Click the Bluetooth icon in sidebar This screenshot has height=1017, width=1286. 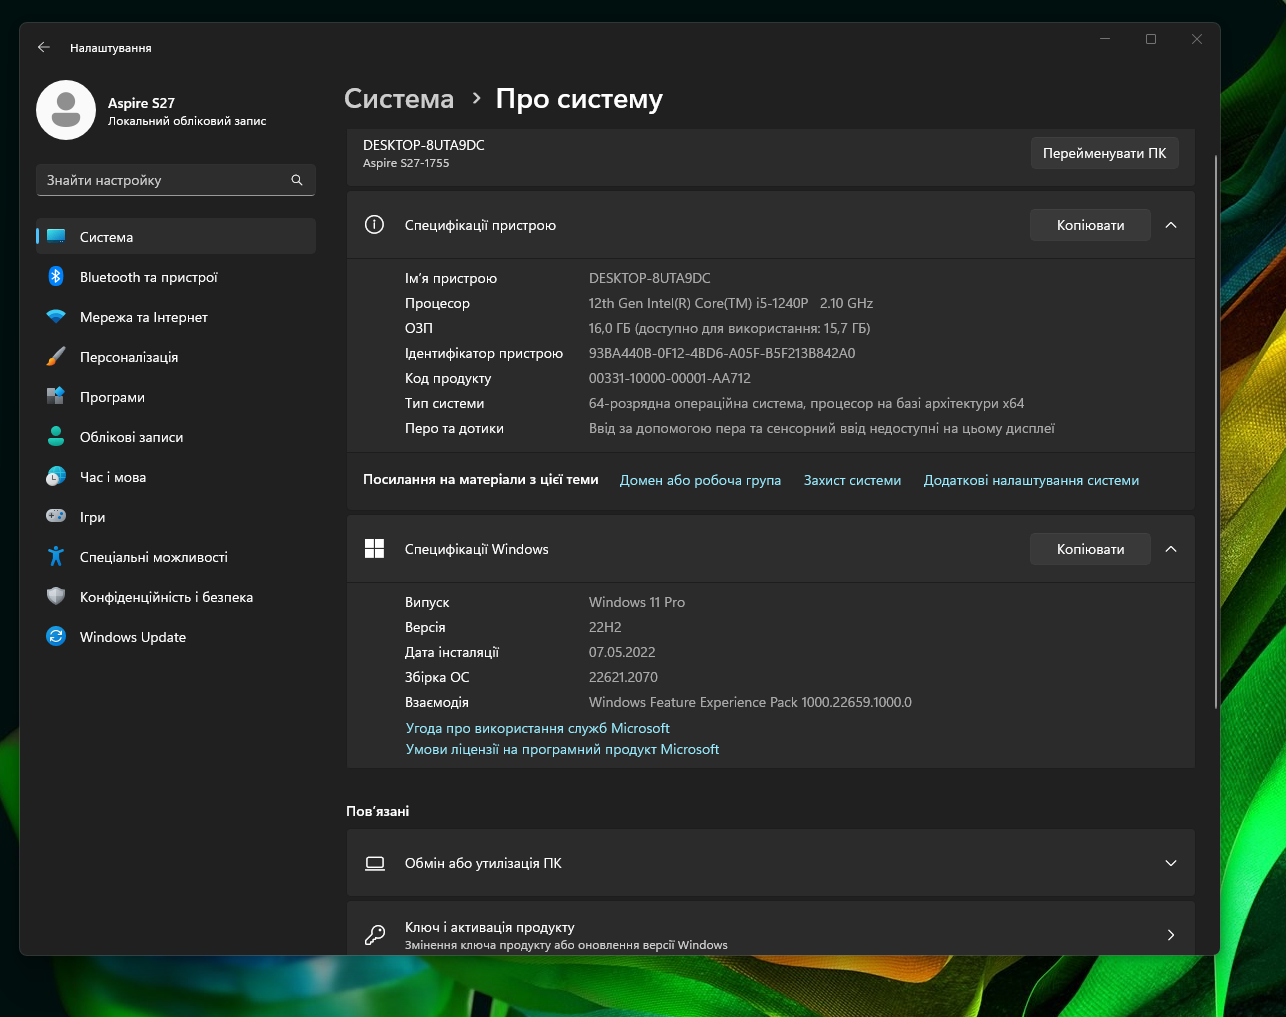tap(56, 277)
